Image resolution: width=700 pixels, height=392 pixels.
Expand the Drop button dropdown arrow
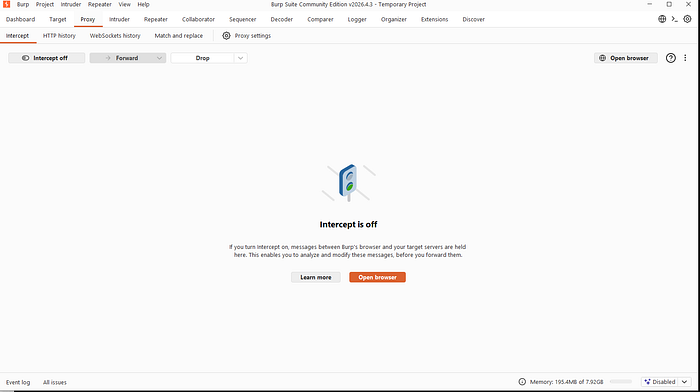point(240,58)
